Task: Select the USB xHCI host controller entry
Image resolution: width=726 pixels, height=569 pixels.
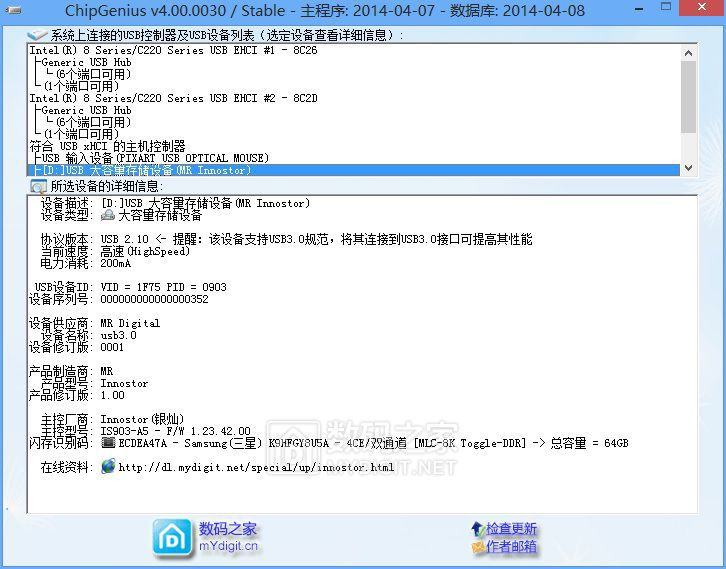Action: [107, 146]
